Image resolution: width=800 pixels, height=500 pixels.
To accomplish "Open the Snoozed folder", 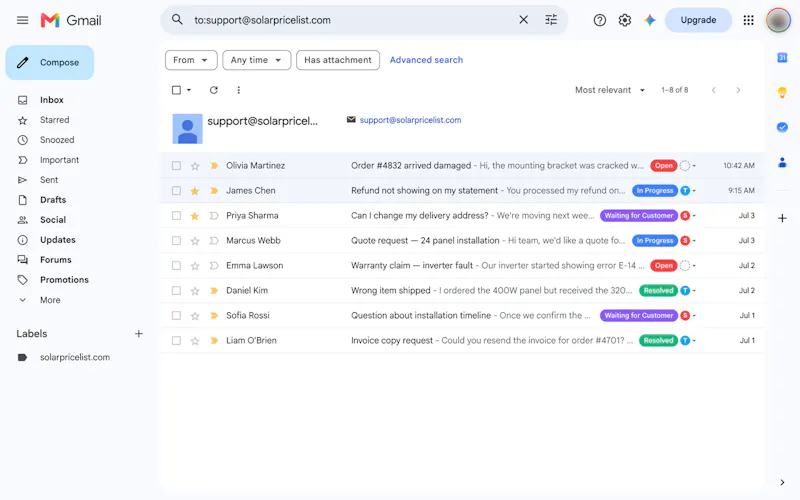I will point(57,140).
